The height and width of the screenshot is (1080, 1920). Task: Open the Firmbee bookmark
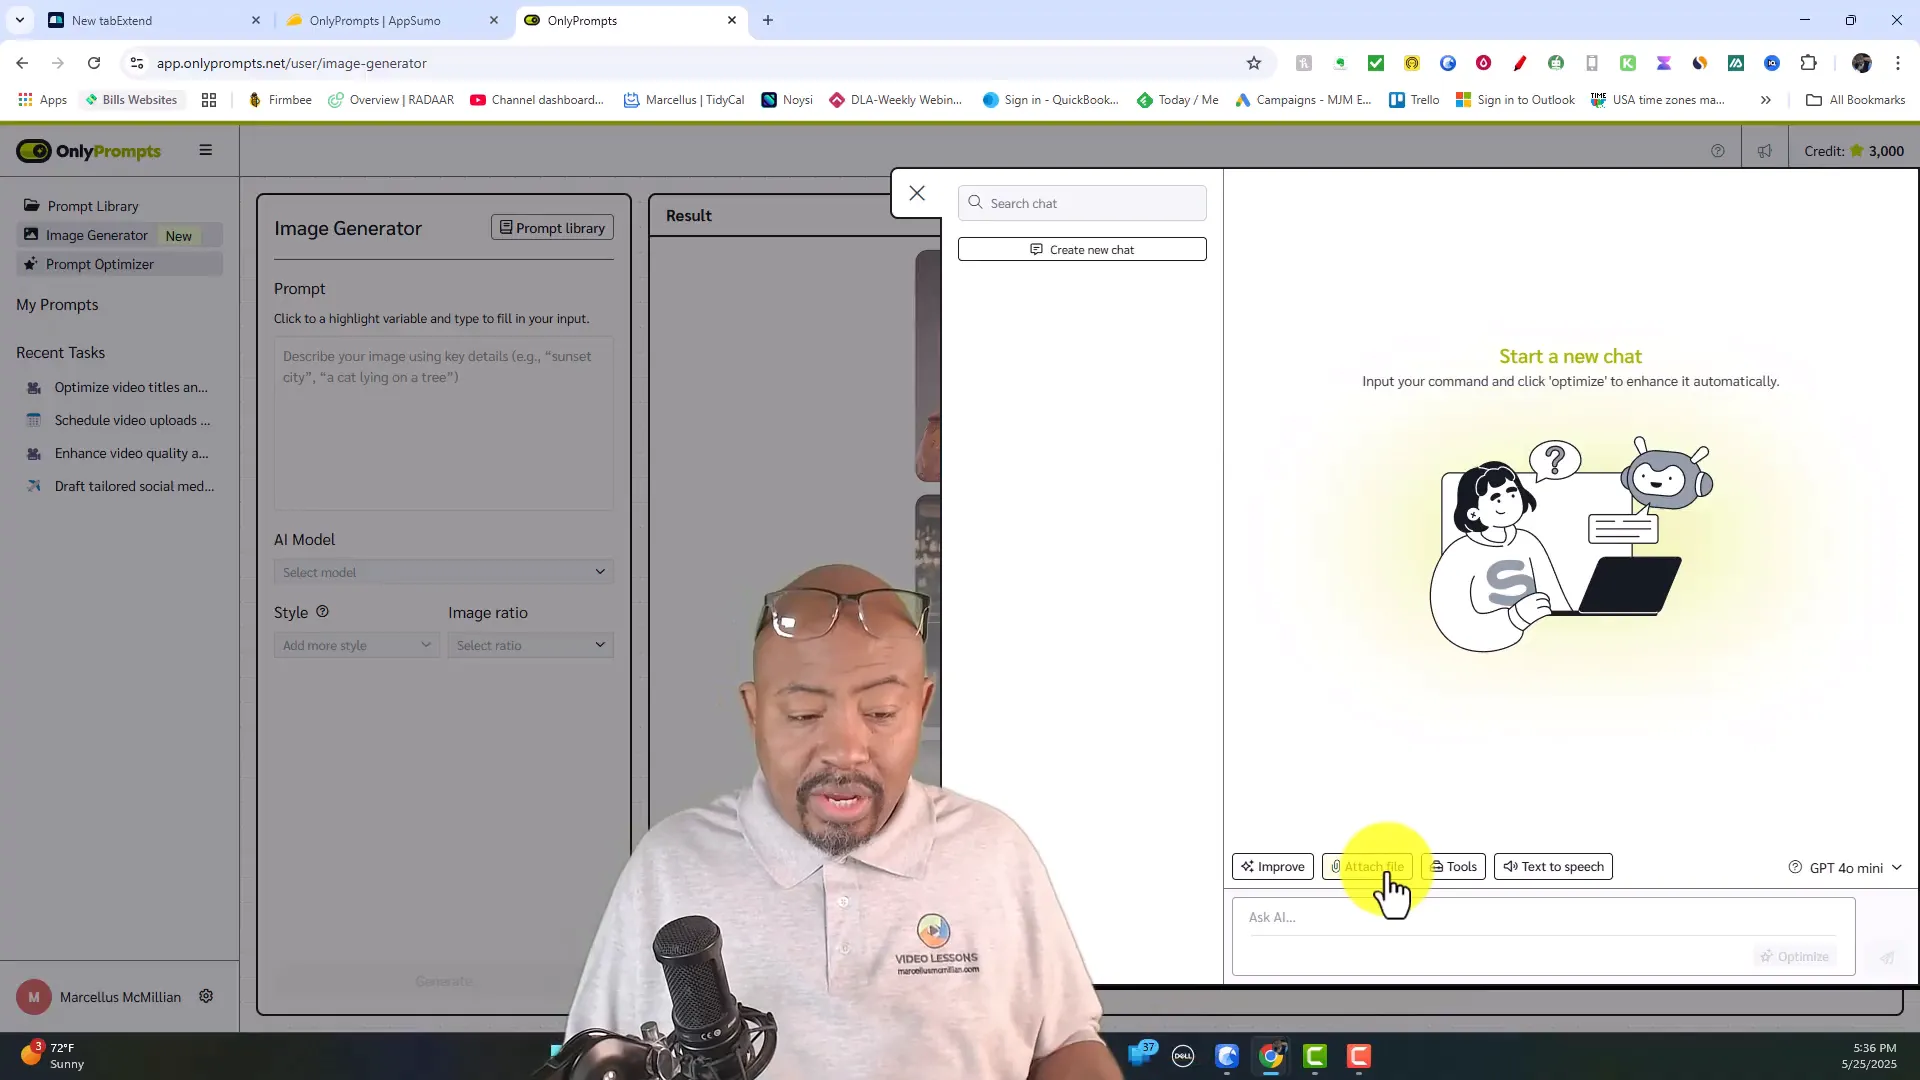(x=280, y=100)
